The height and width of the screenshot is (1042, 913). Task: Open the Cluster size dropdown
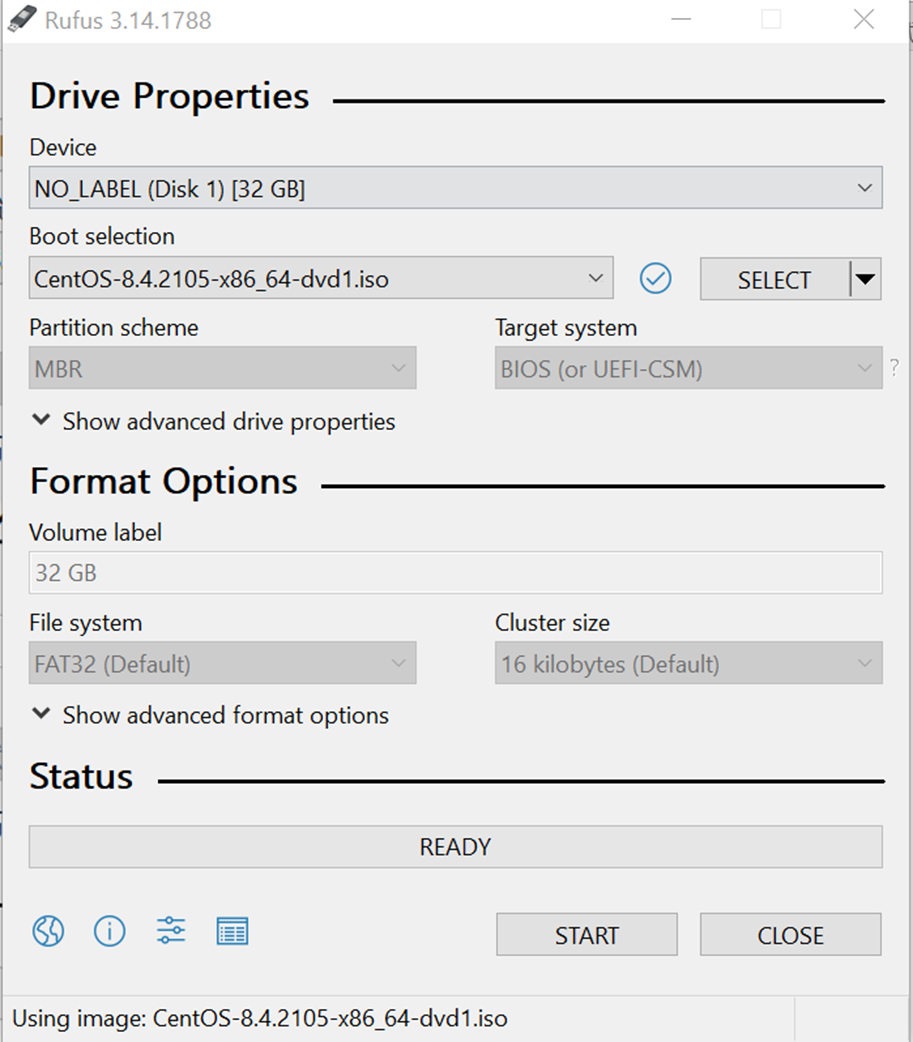(688, 663)
